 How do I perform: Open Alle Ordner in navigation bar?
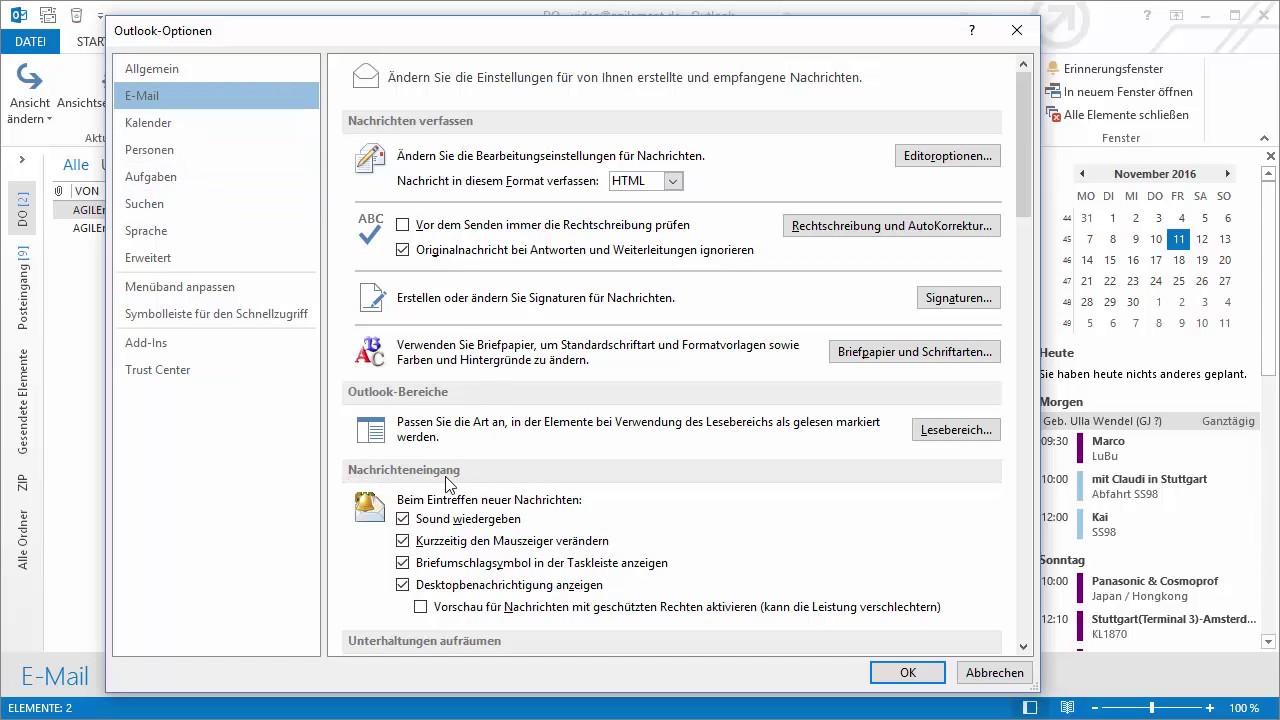tap(23, 540)
